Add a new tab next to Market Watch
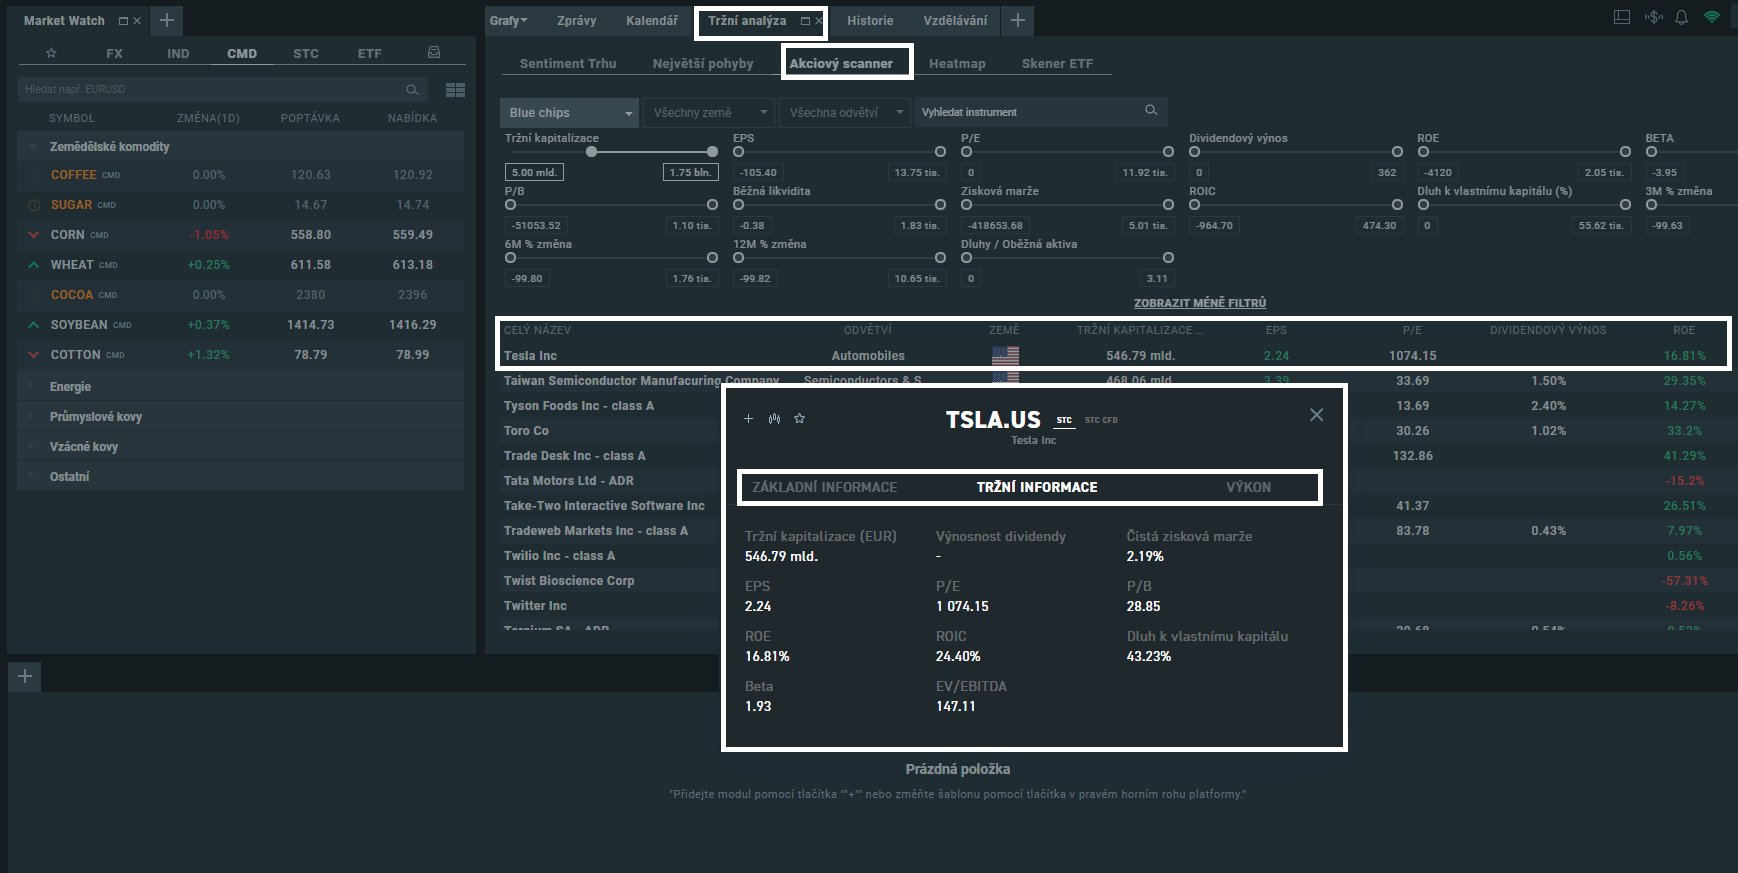1738x873 pixels. [x=167, y=20]
